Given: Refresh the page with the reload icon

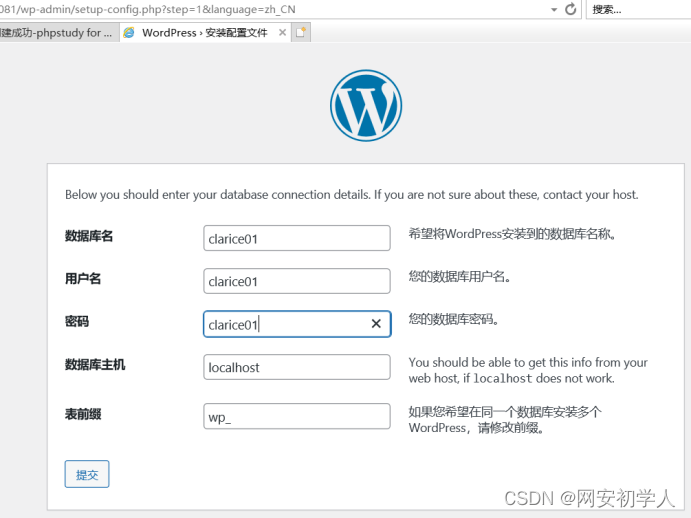Looking at the screenshot, I should click(570, 9).
